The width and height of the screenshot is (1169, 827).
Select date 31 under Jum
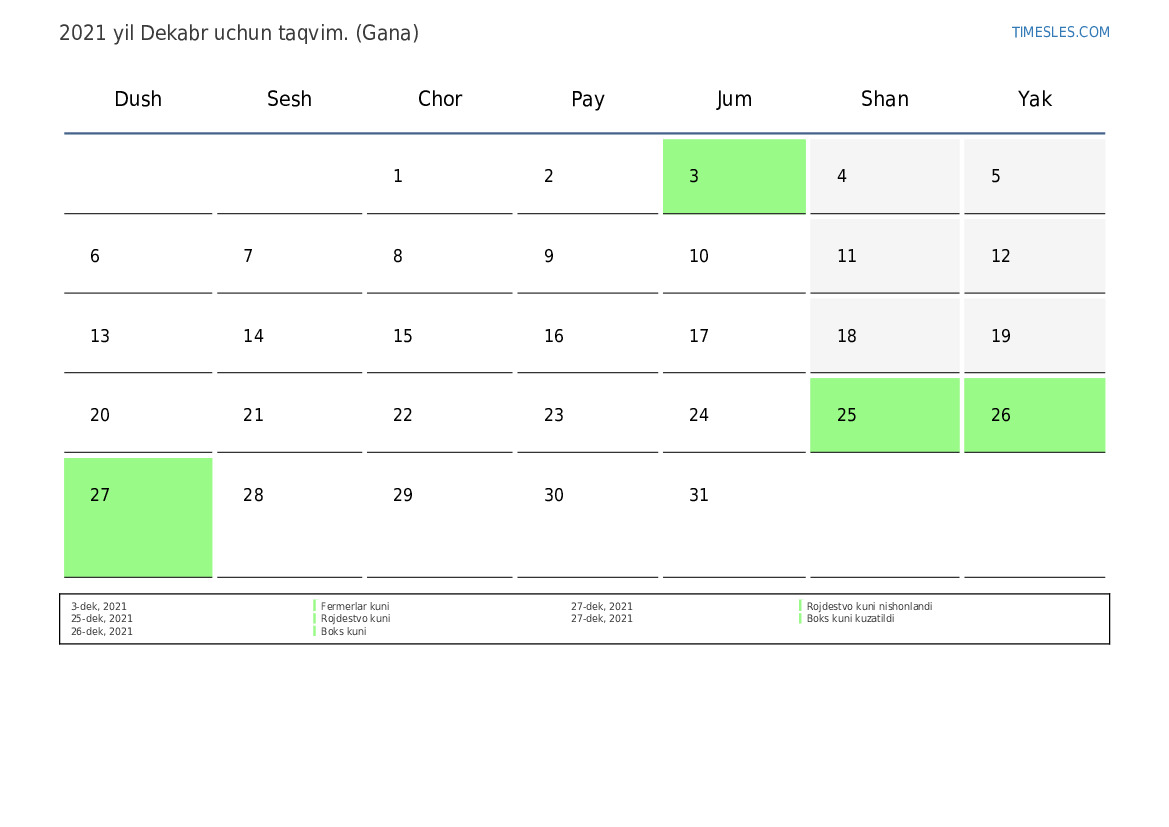pos(734,517)
